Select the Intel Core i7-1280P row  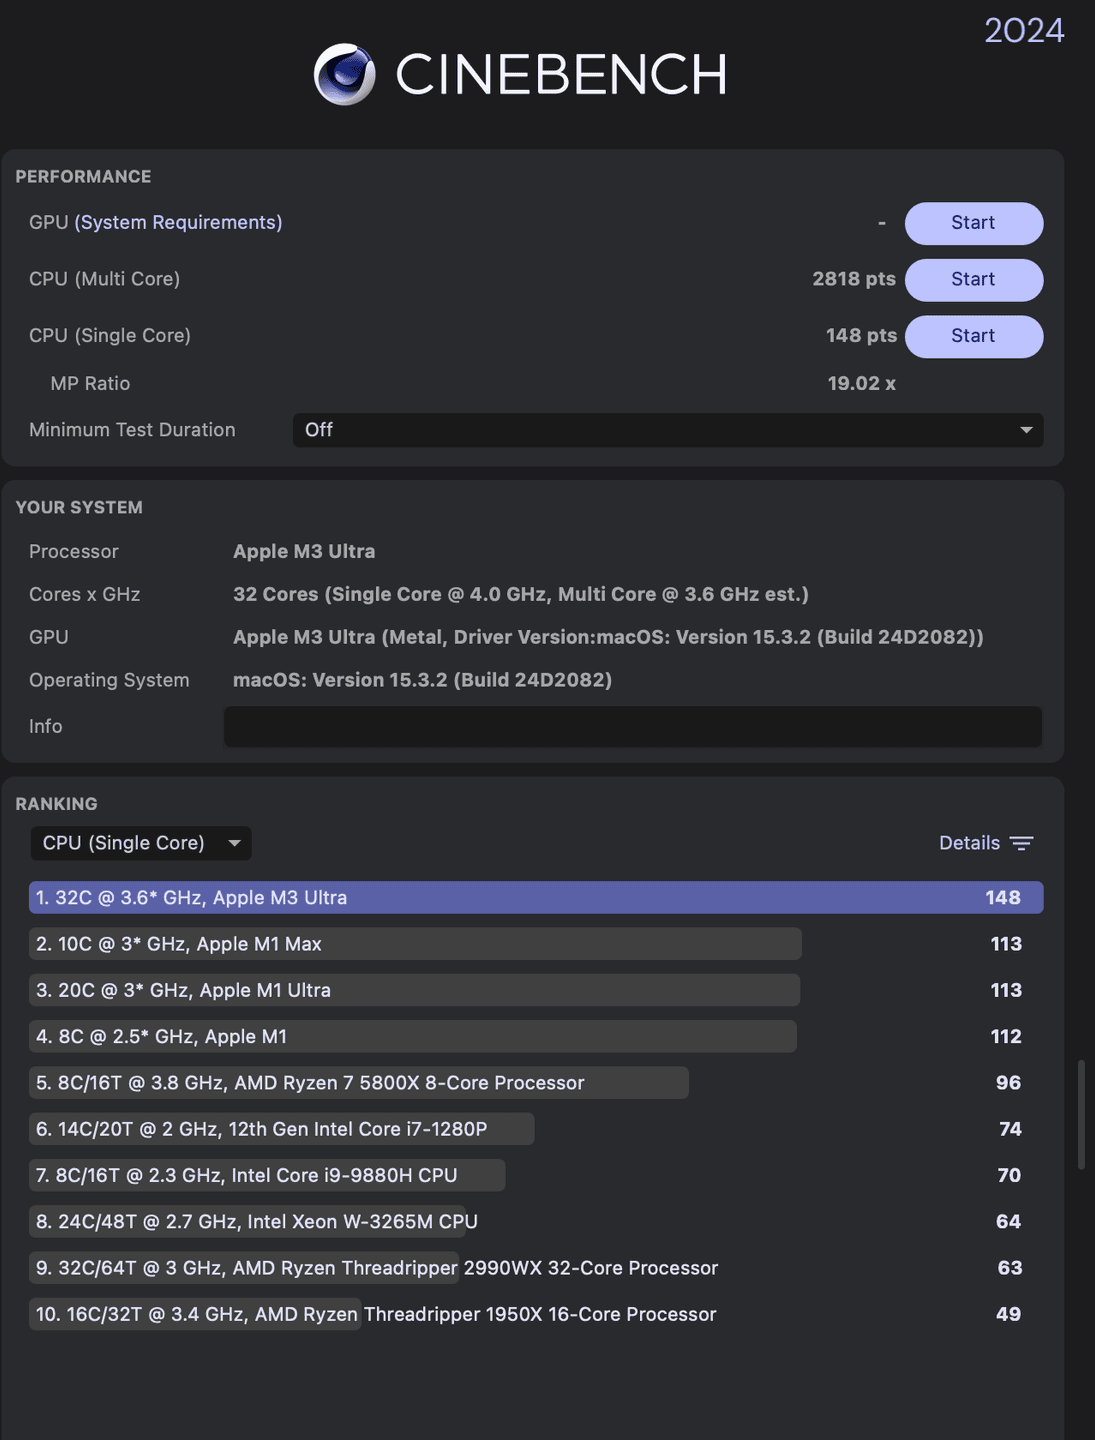pyautogui.click(x=536, y=1129)
